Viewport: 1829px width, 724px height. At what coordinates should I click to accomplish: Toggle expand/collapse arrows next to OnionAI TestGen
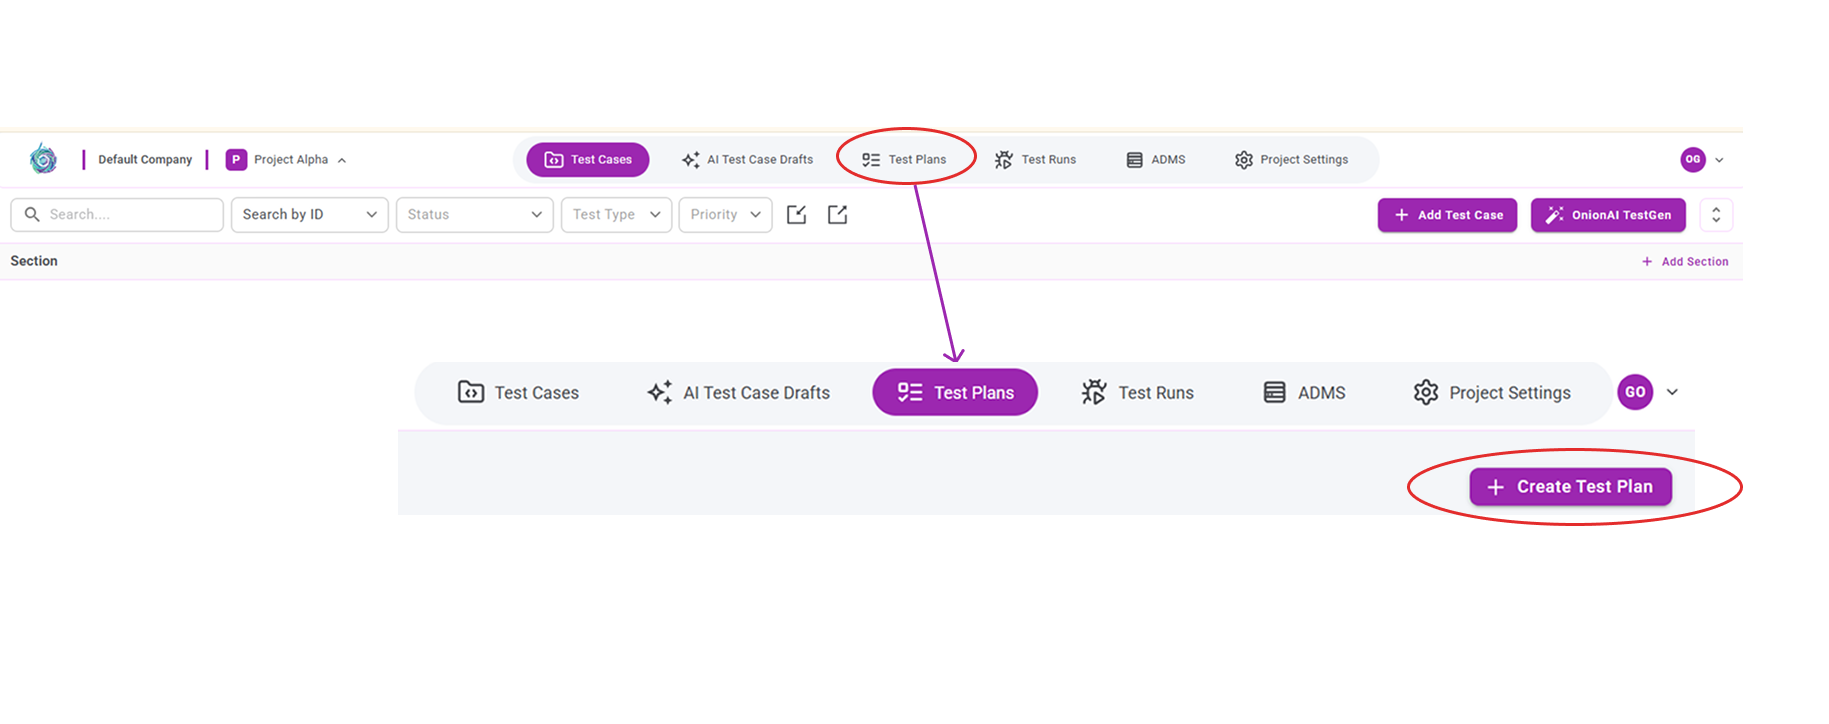pos(1716,215)
